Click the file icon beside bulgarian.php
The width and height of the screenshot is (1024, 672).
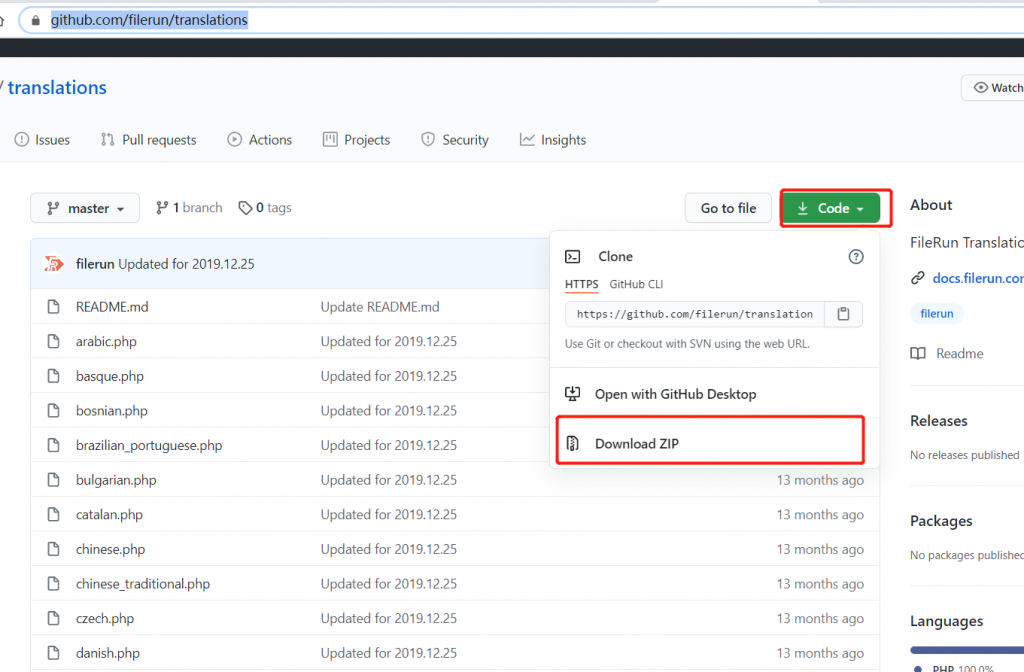[x=54, y=480]
